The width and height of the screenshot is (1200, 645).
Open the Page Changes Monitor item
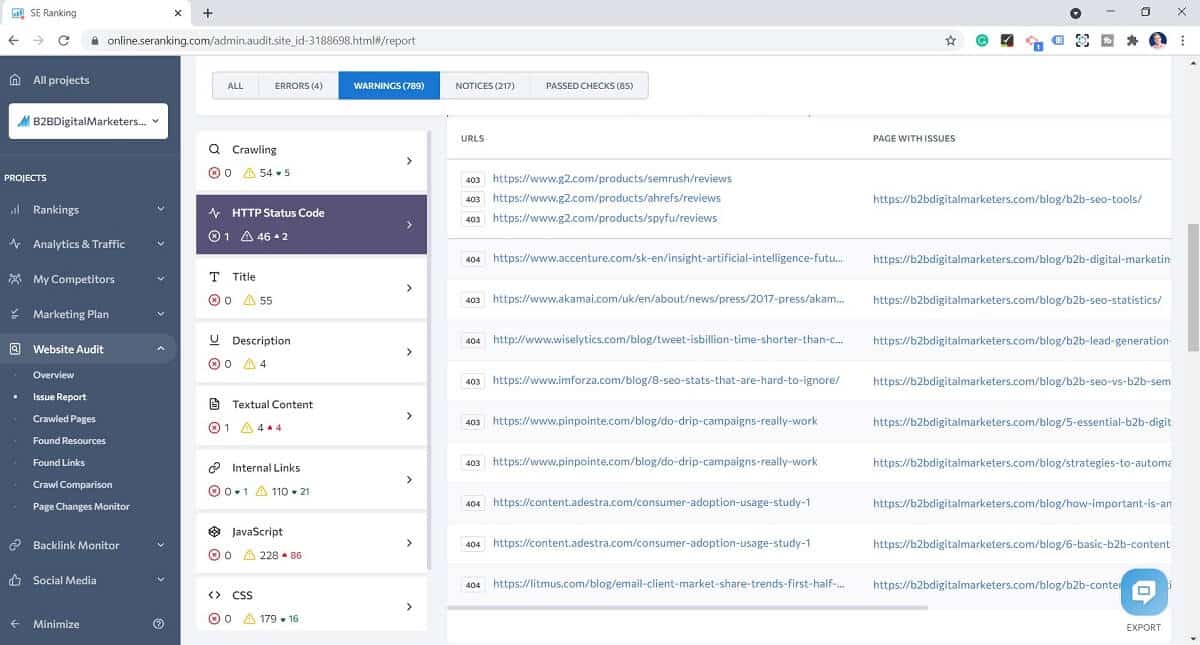[81, 507]
